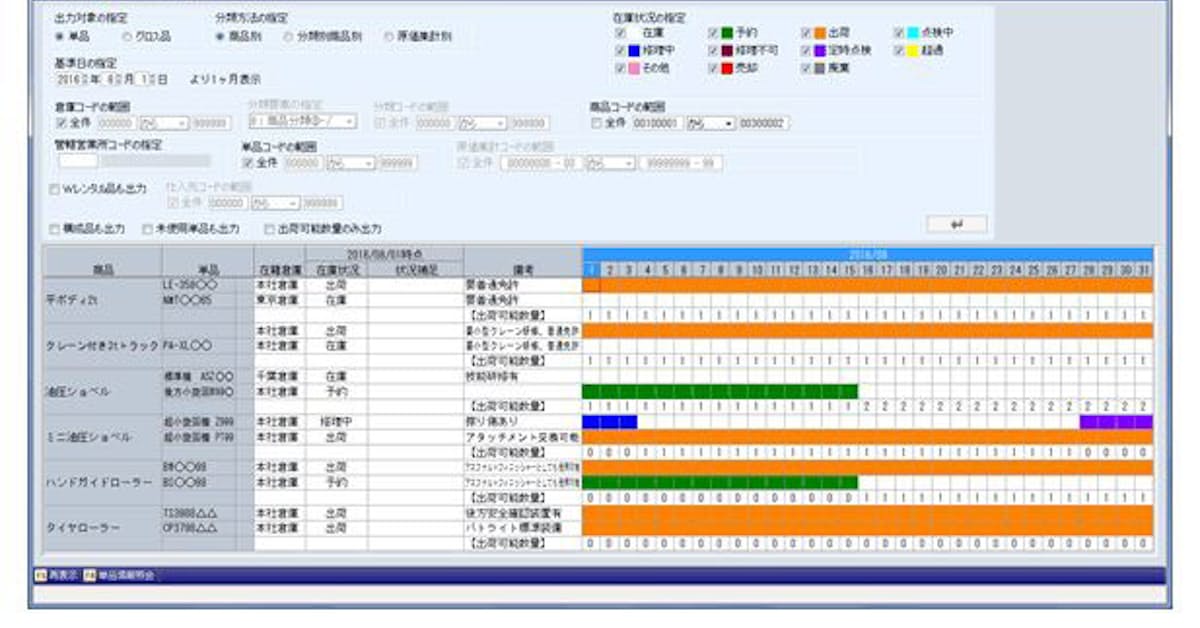Screen dimensions: 1200x628
Task: Click the red 売却 color swatch
Action: coord(726,68)
